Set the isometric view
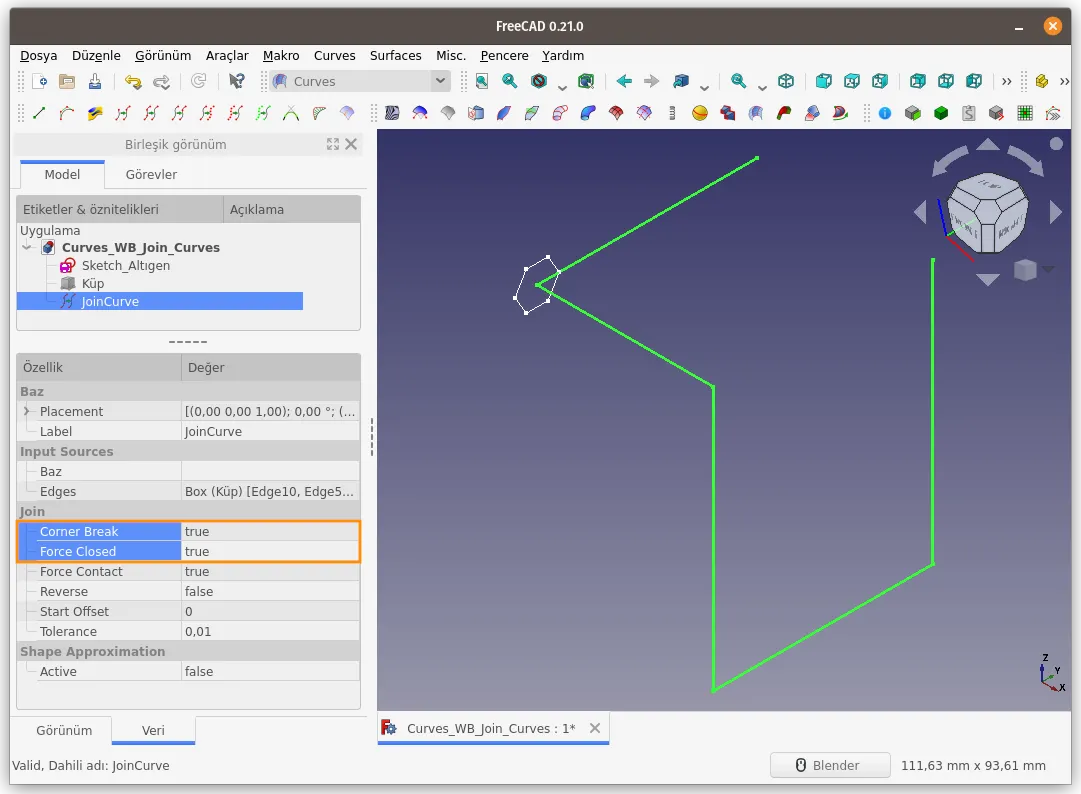 pyautogui.click(x=786, y=81)
